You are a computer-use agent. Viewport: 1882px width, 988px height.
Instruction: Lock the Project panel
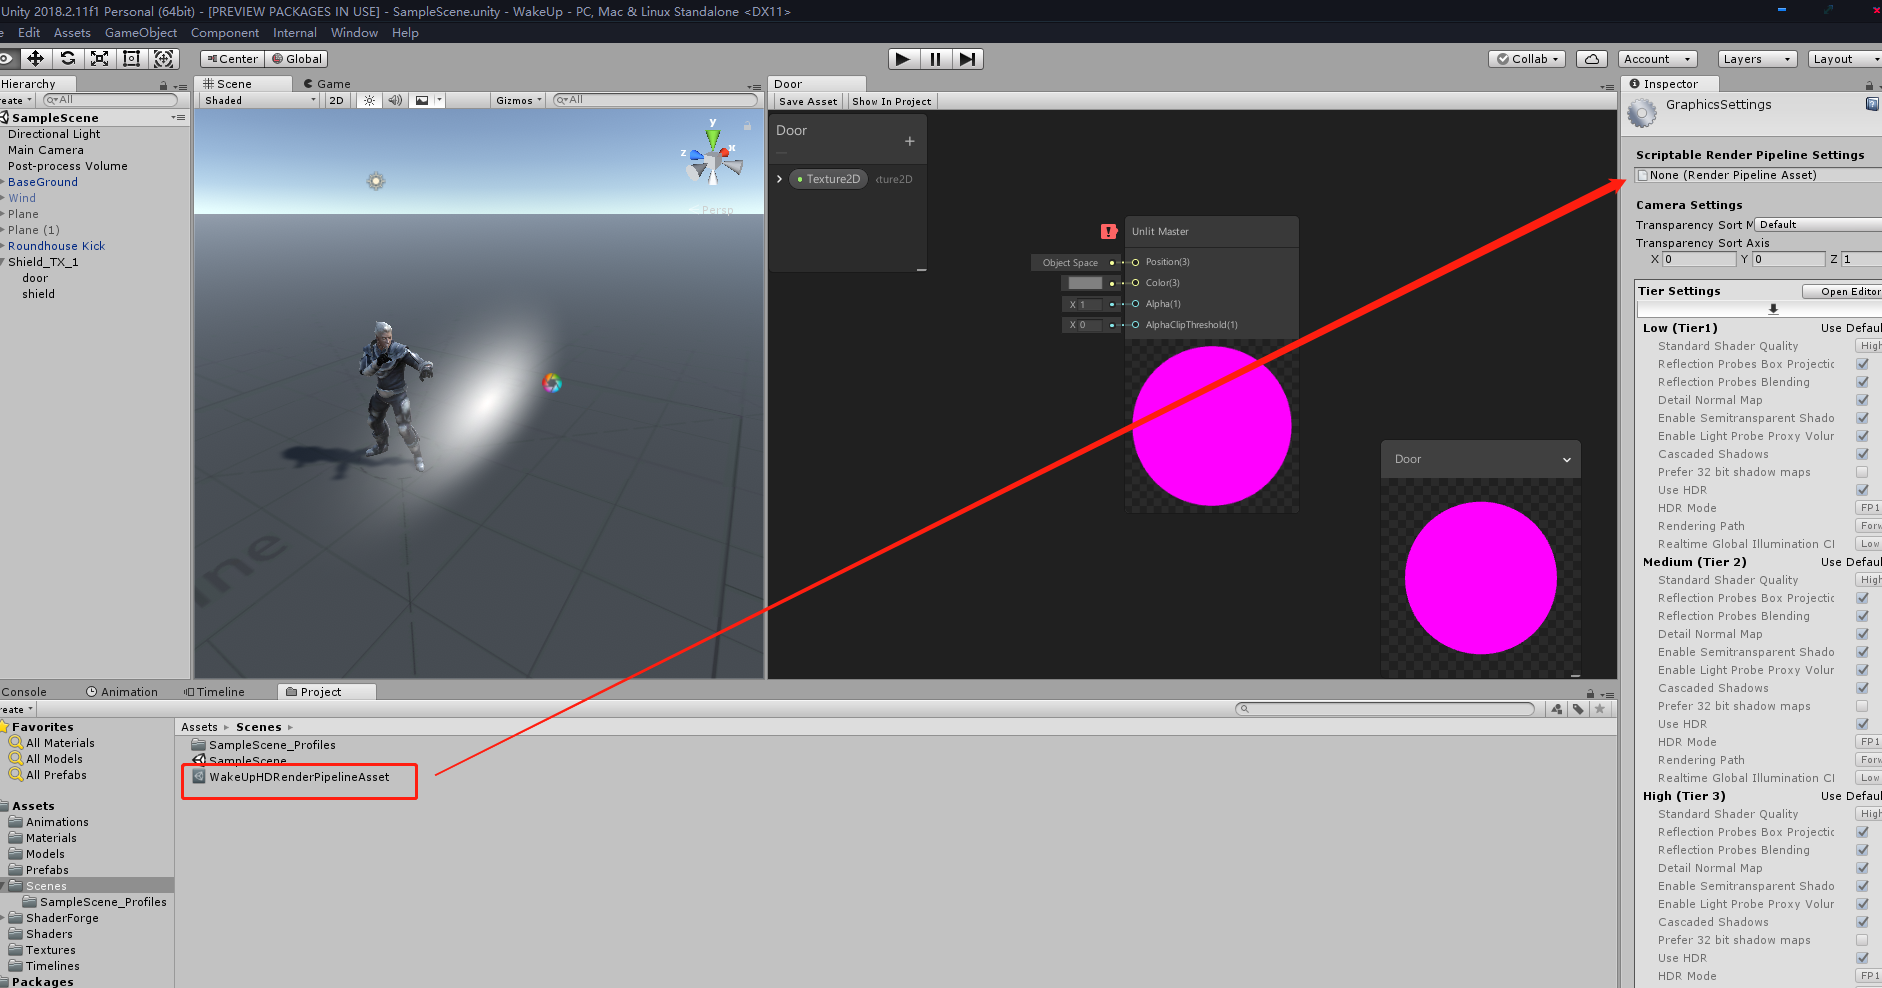pyautogui.click(x=1590, y=694)
